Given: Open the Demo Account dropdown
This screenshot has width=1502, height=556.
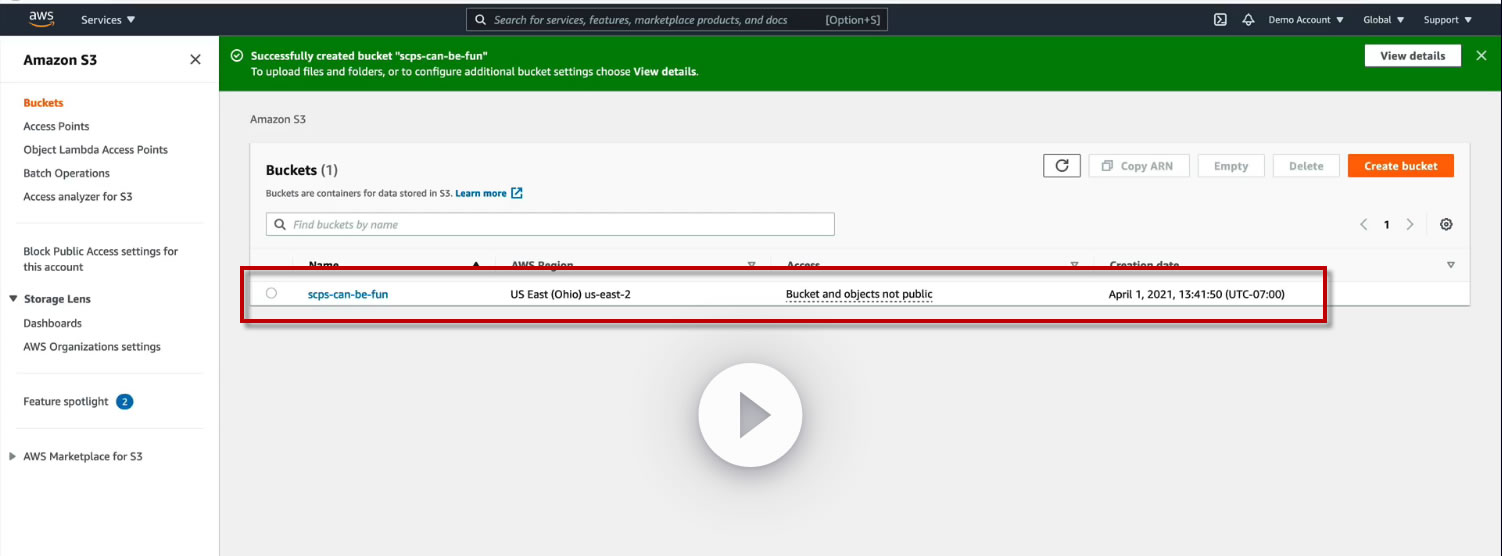Looking at the screenshot, I should tap(1306, 20).
